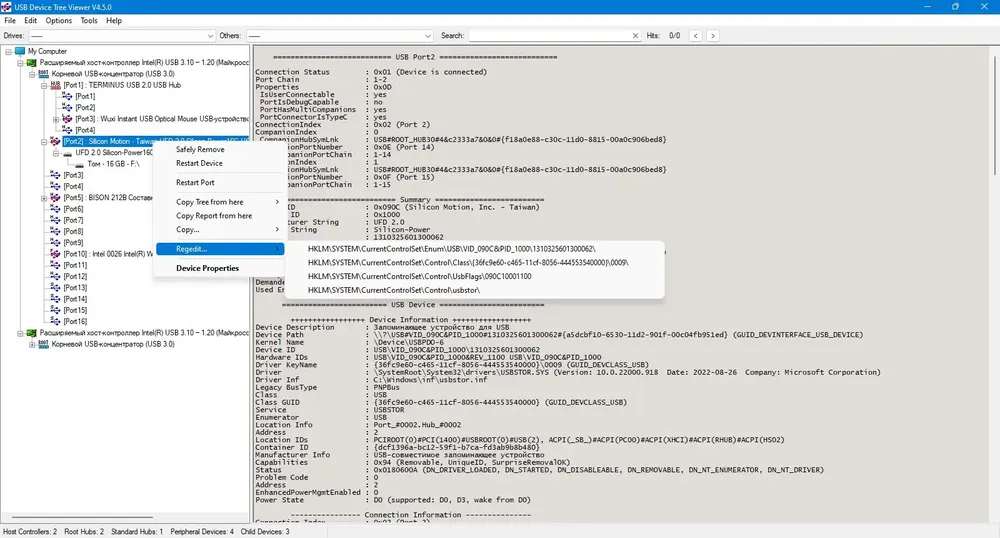Go to previous search hit
This screenshot has width=1000, height=538.
click(696, 36)
